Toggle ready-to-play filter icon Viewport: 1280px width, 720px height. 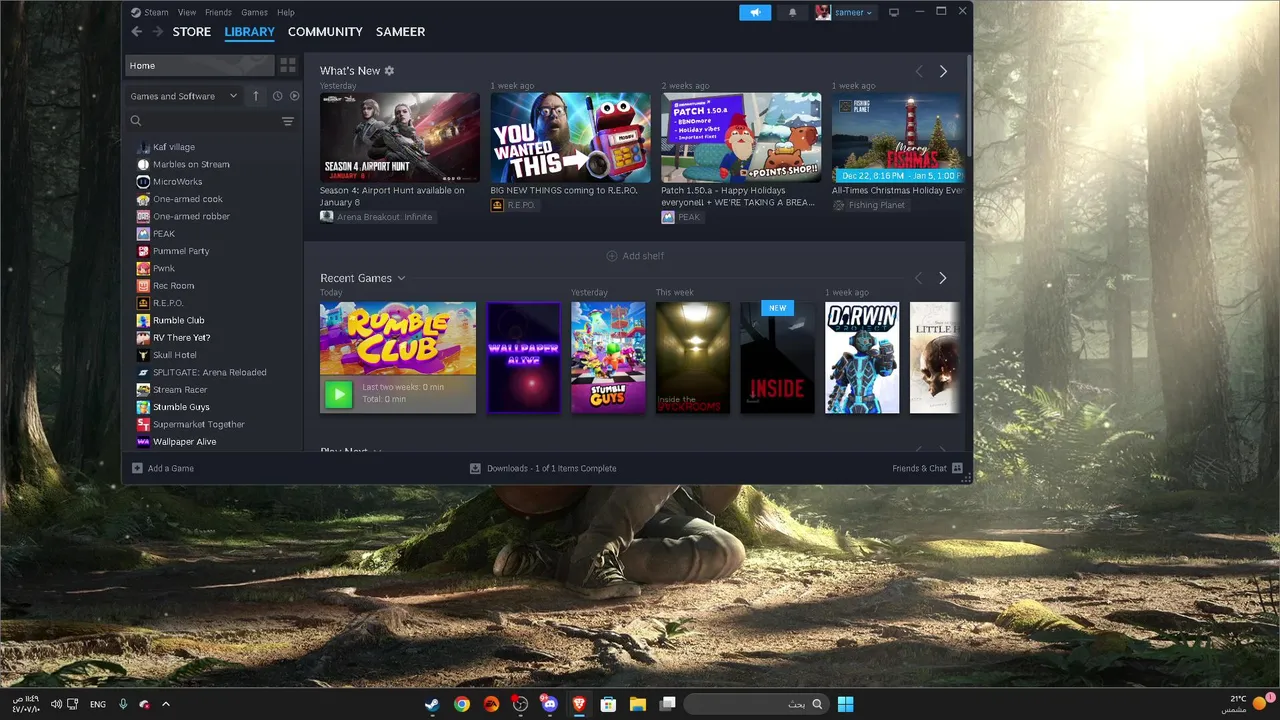(x=294, y=96)
